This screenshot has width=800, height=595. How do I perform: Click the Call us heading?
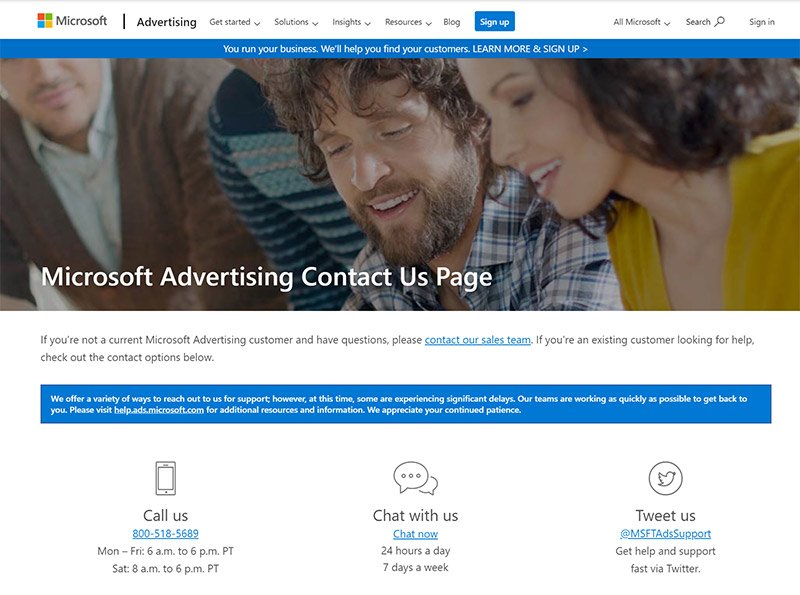(165, 515)
